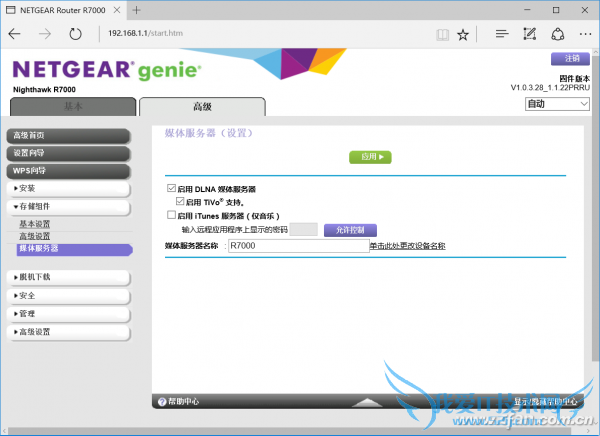The width and height of the screenshot is (600, 436).
Task: Make a web note pen icon
Action: tap(530, 34)
